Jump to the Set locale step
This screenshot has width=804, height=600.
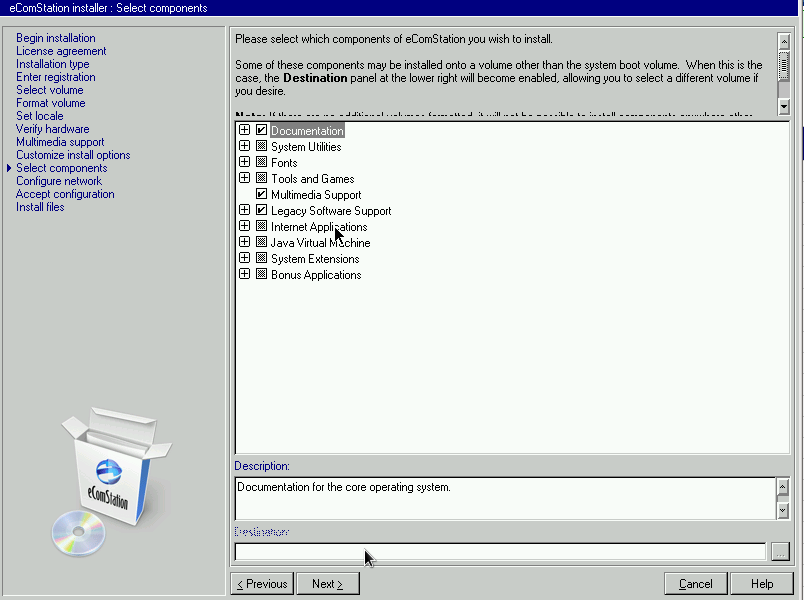tap(39, 116)
